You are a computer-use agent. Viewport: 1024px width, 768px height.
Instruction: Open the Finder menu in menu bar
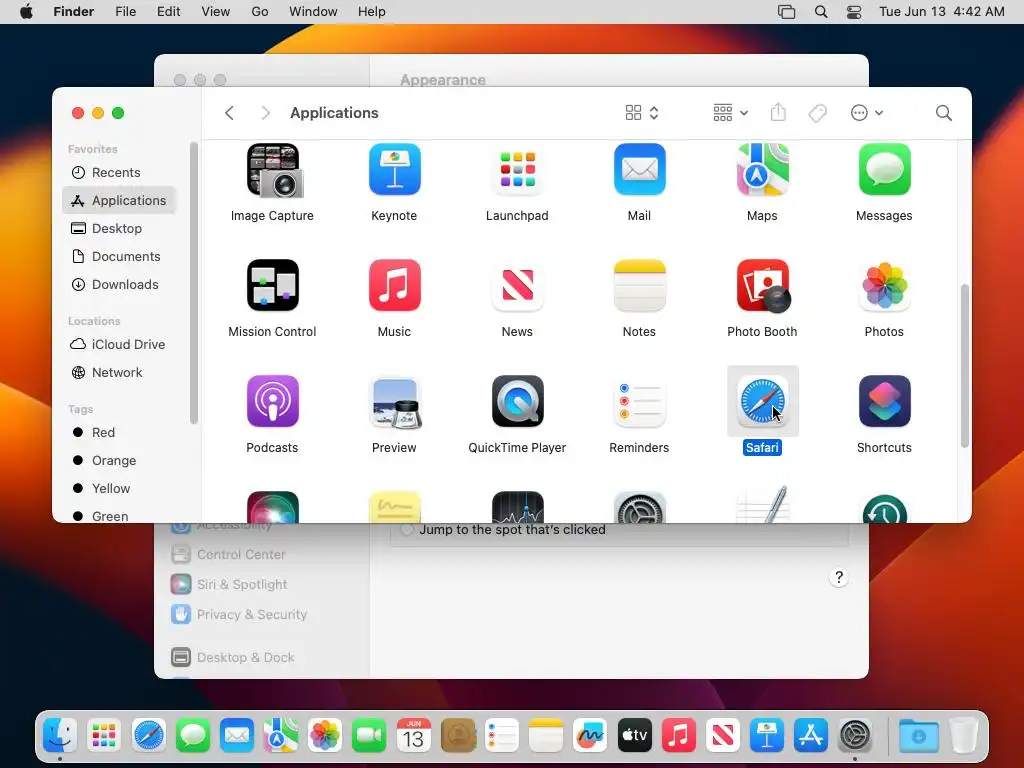74,12
